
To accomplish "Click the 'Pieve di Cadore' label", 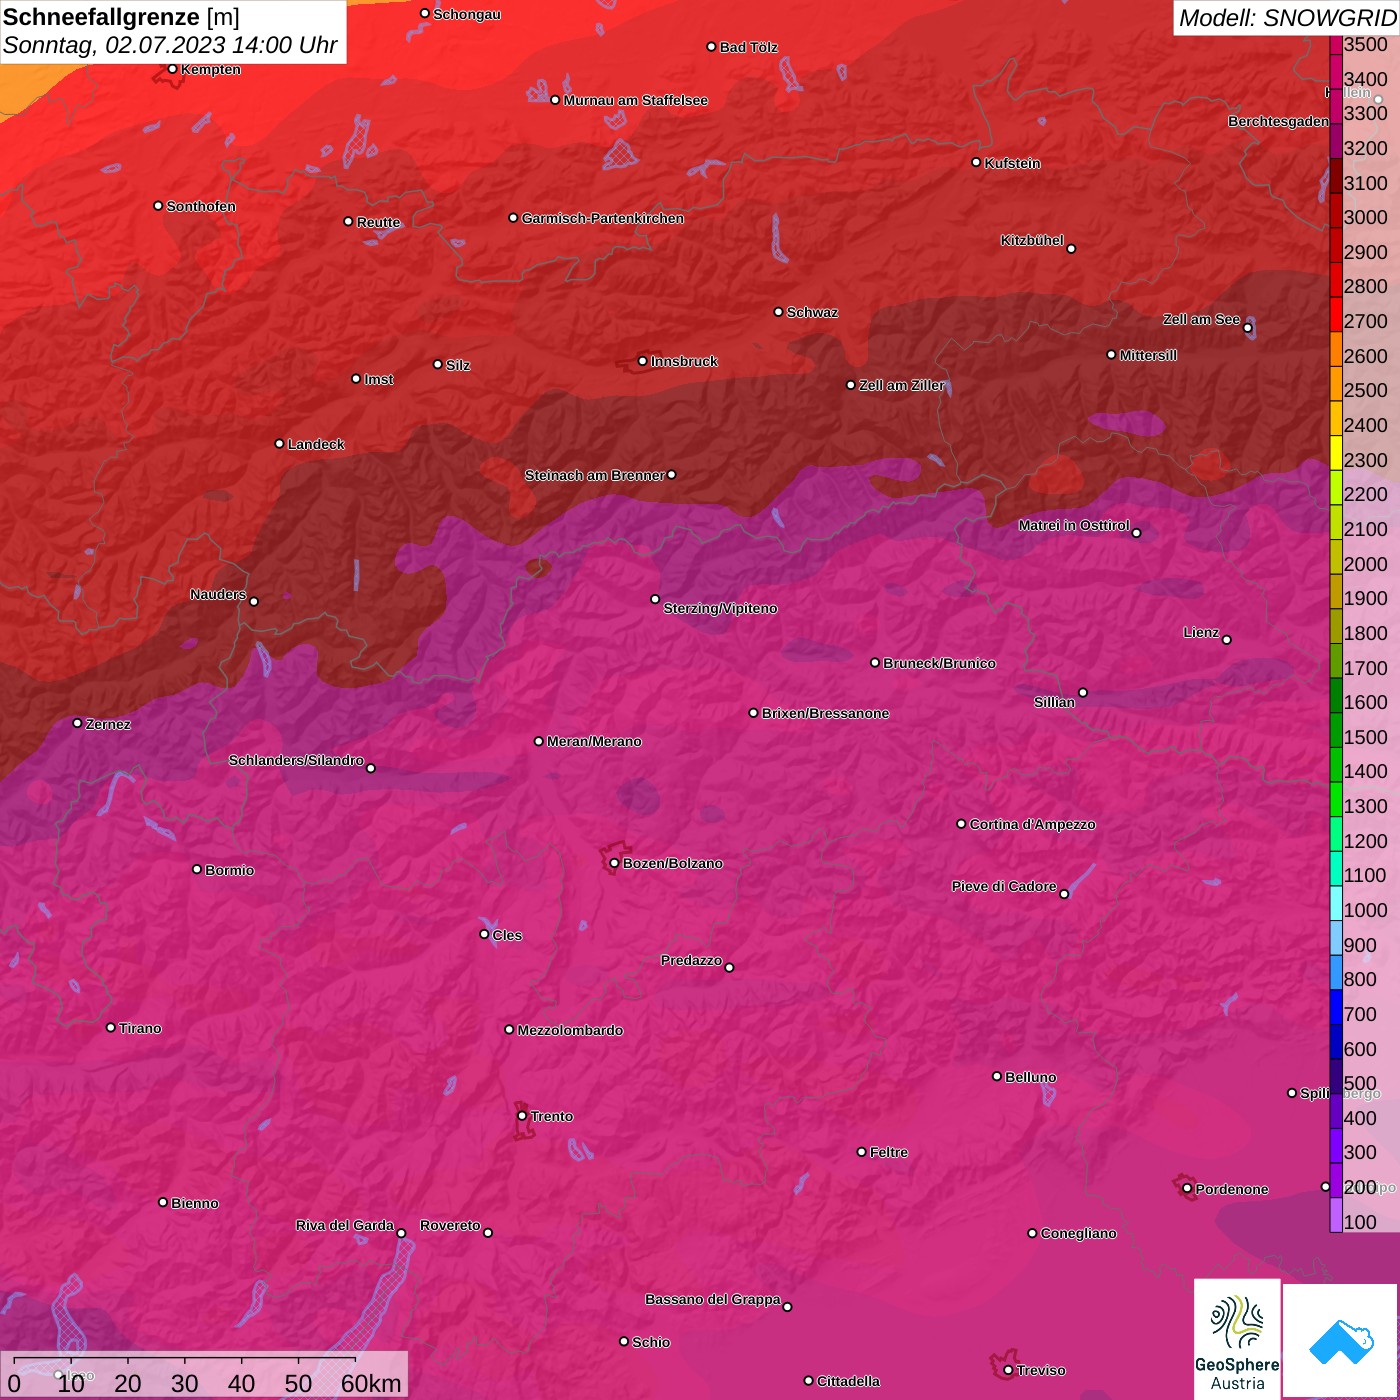I will (x=1004, y=886).
